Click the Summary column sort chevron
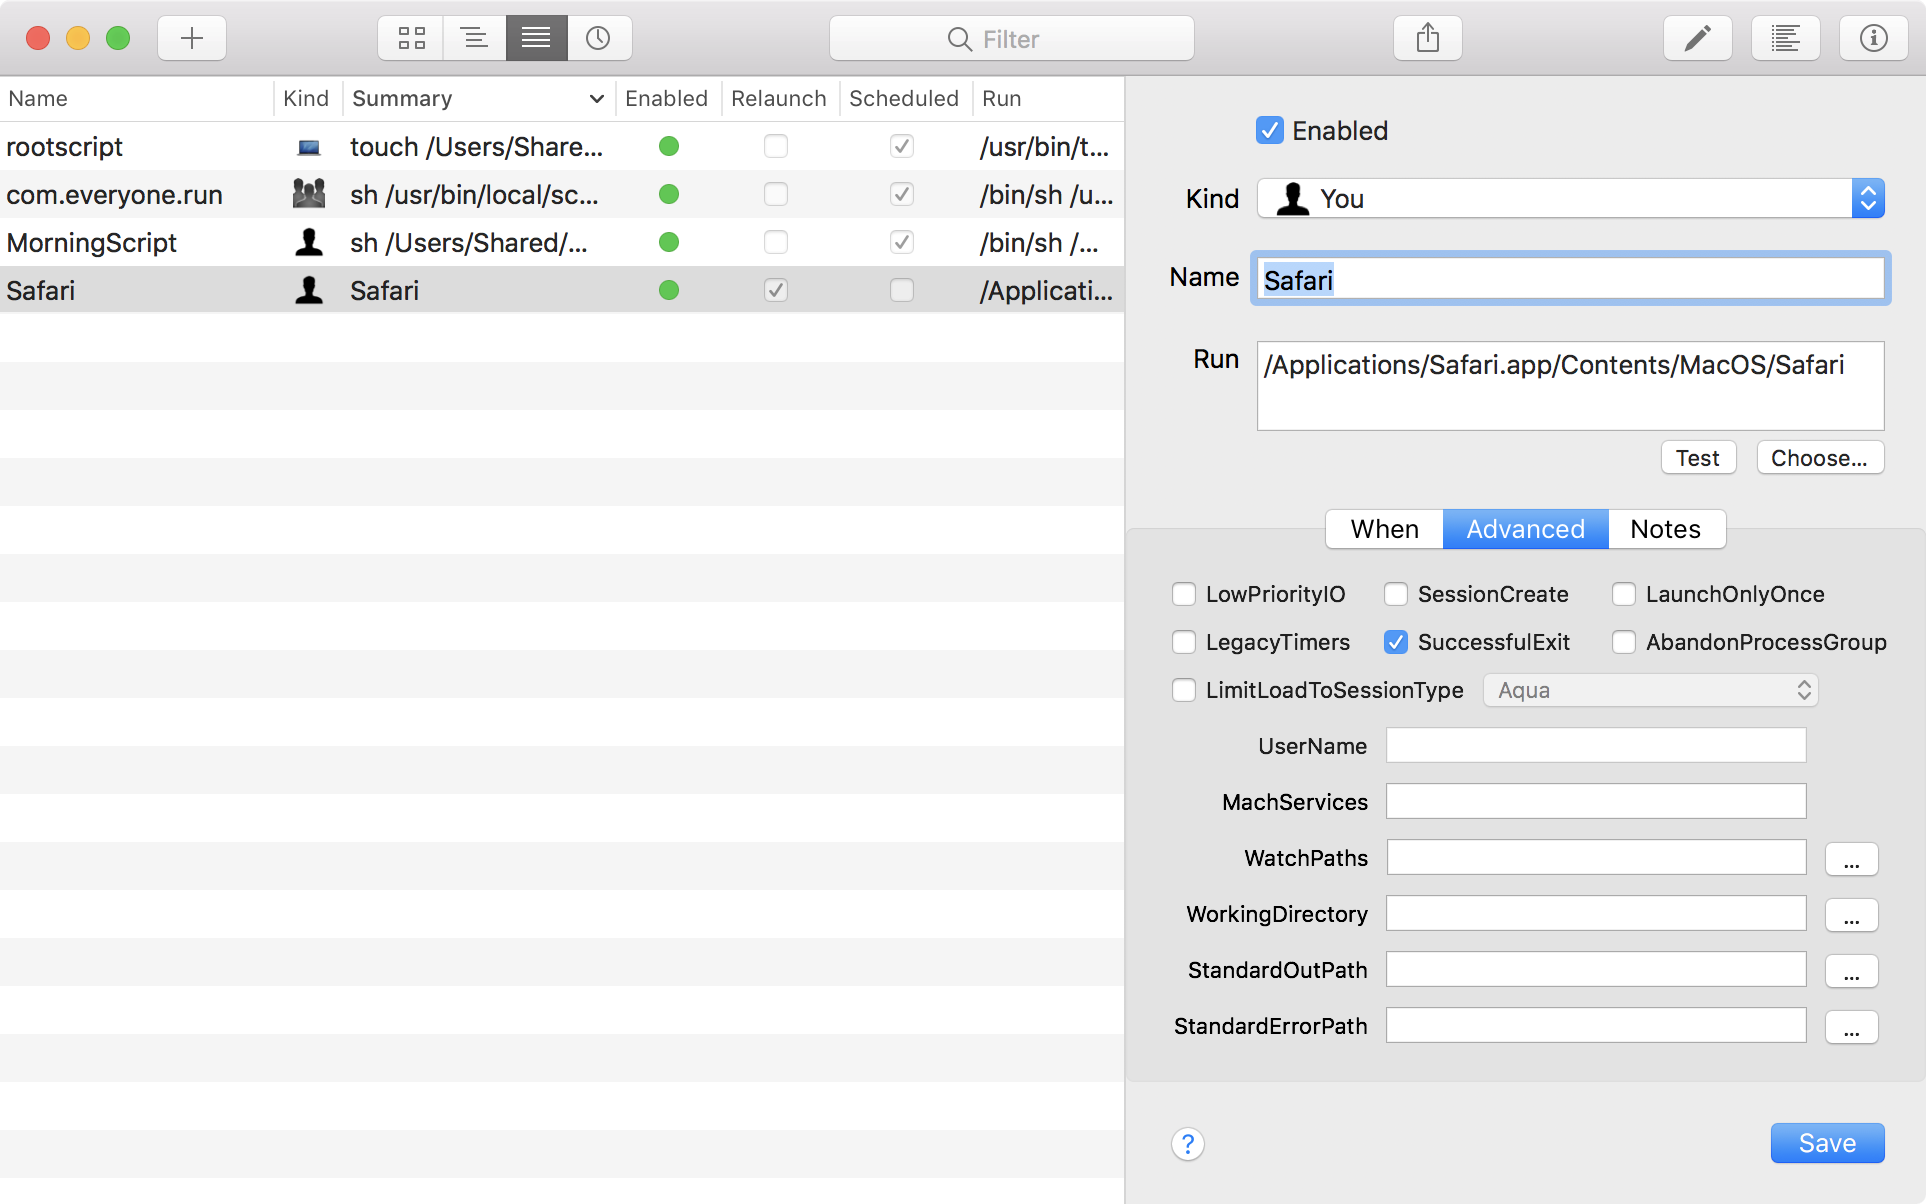This screenshot has height=1204, width=1926. pyautogui.click(x=596, y=99)
